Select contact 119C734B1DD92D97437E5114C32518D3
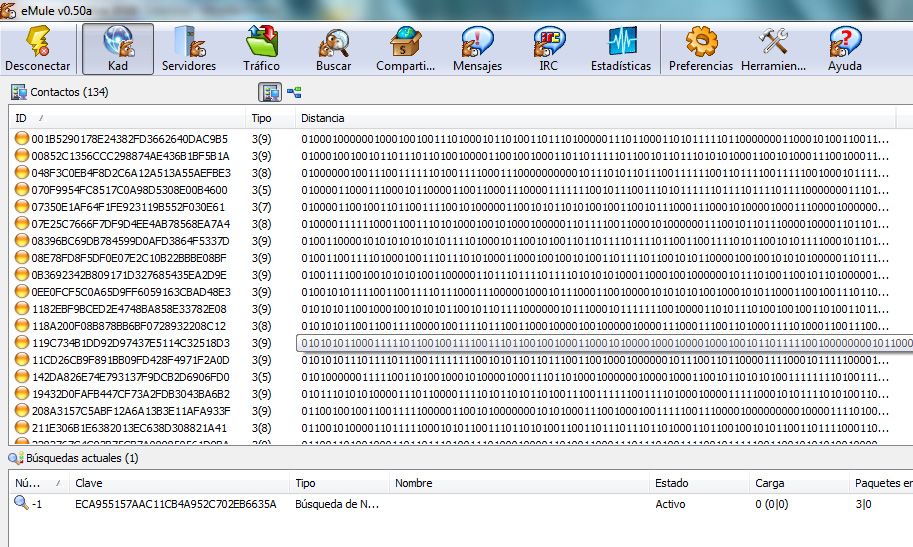 coord(130,343)
